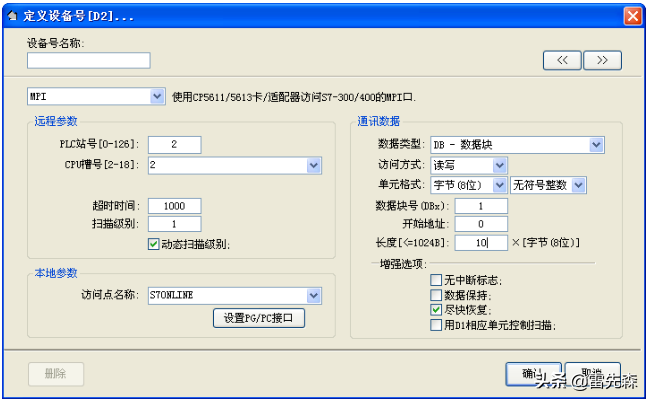Viewport: 649px width, 401px height.
Task: Expand the 访问点名称 S7ONLINE dropdown
Action: click(x=313, y=296)
